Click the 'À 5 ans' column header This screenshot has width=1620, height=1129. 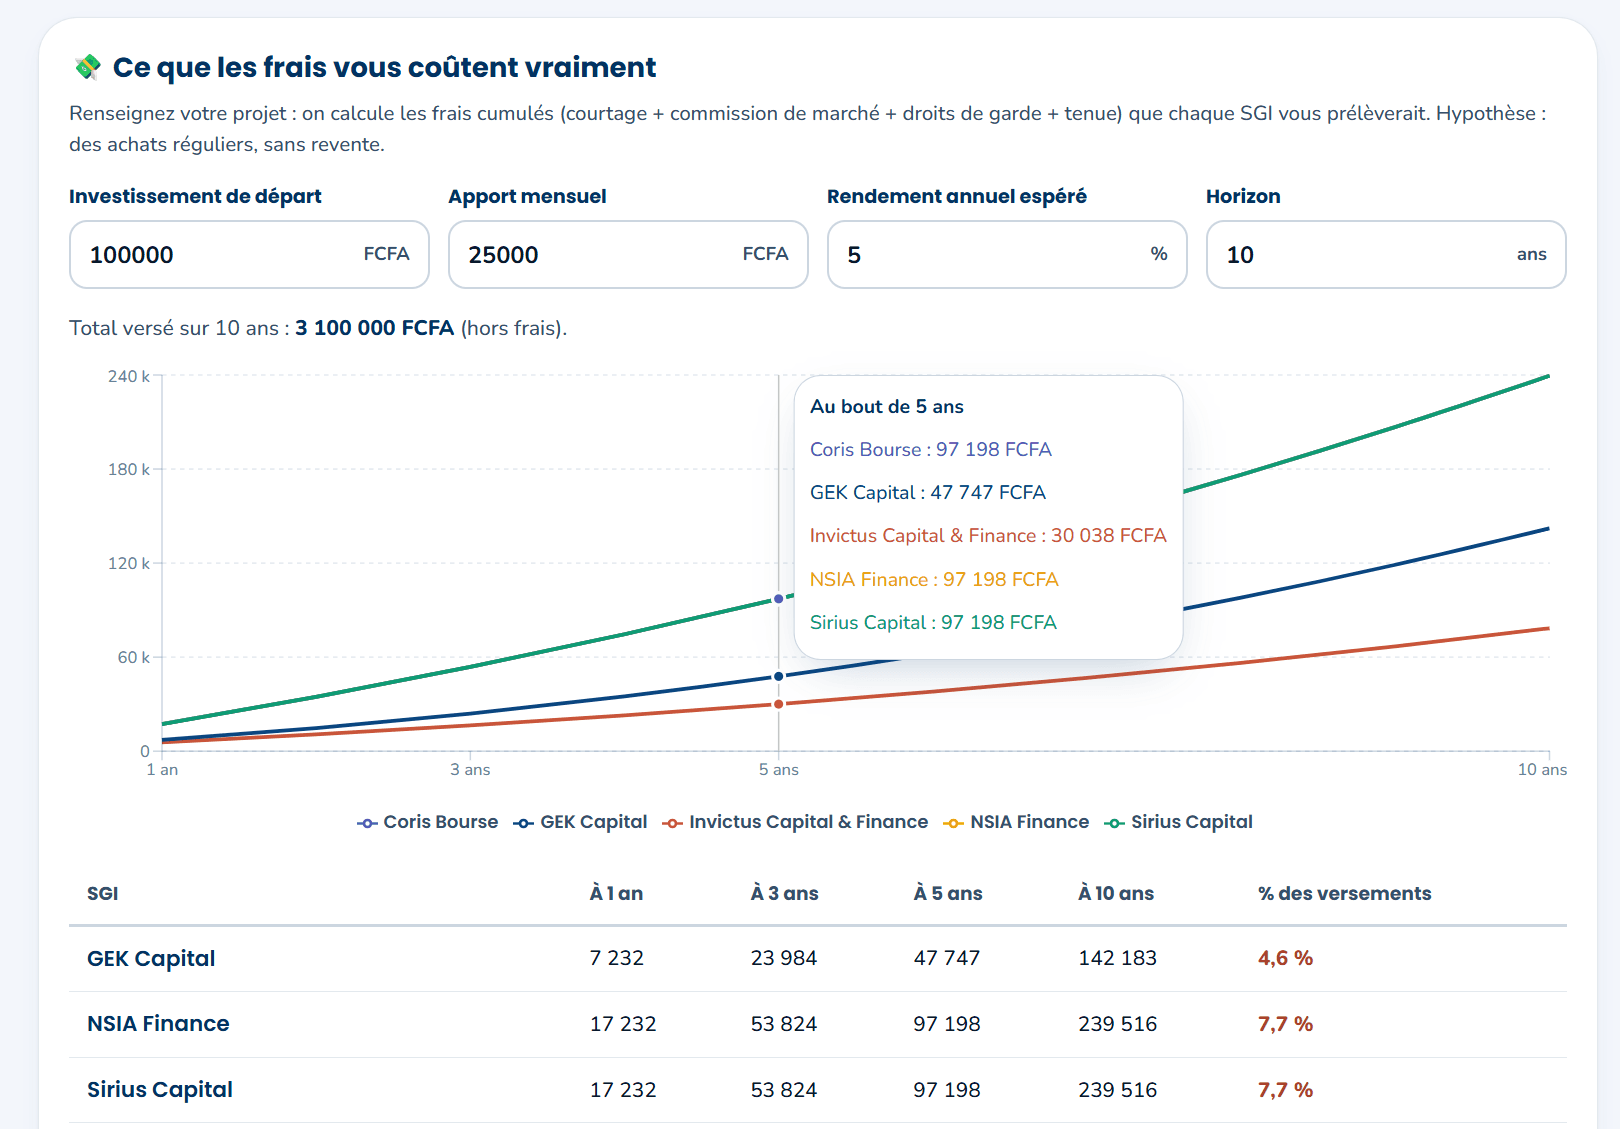click(x=948, y=894)
